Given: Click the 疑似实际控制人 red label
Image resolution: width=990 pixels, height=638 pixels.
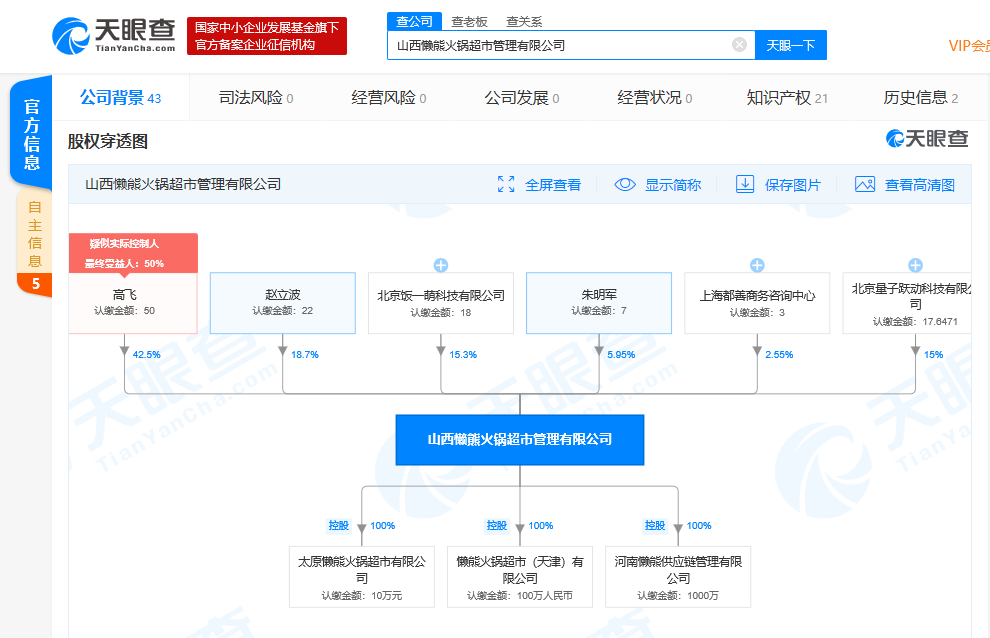Looking at the screenshot, I should click(124, 244).
